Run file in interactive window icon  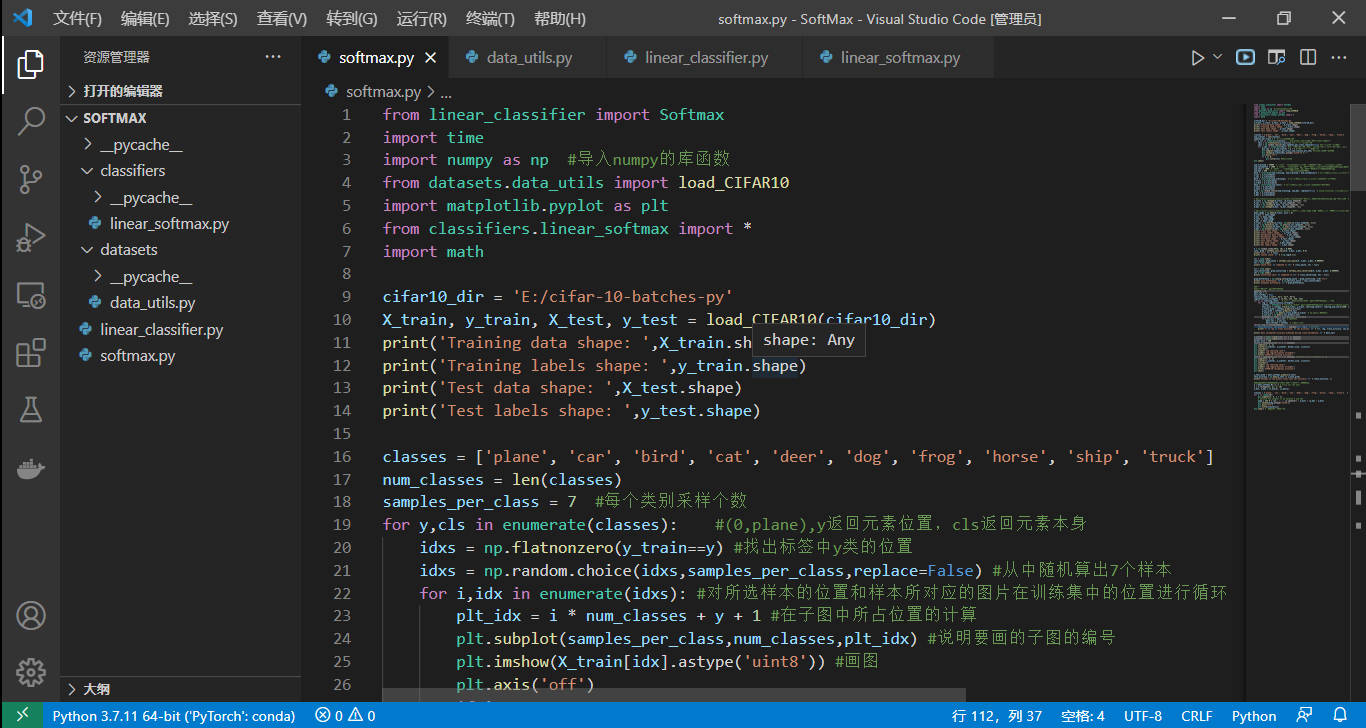click(1245, 58)
